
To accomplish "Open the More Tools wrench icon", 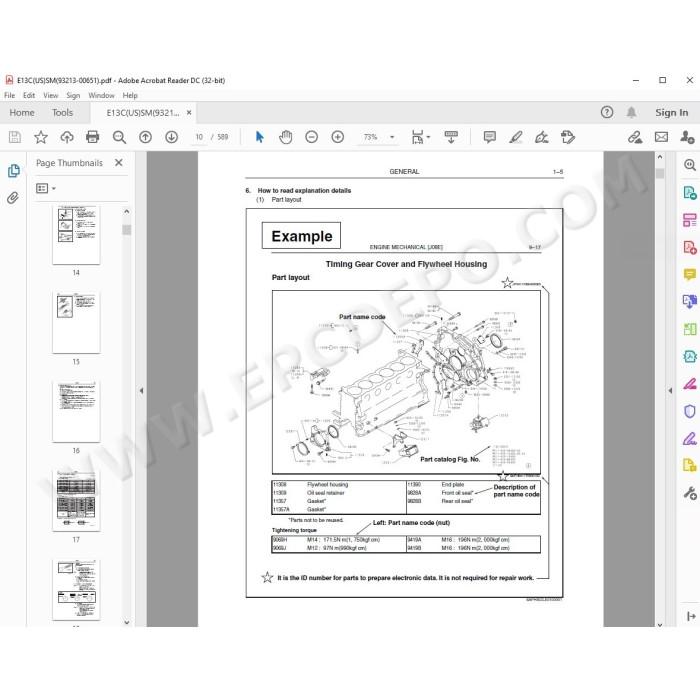I will click(x=690, y=493).
